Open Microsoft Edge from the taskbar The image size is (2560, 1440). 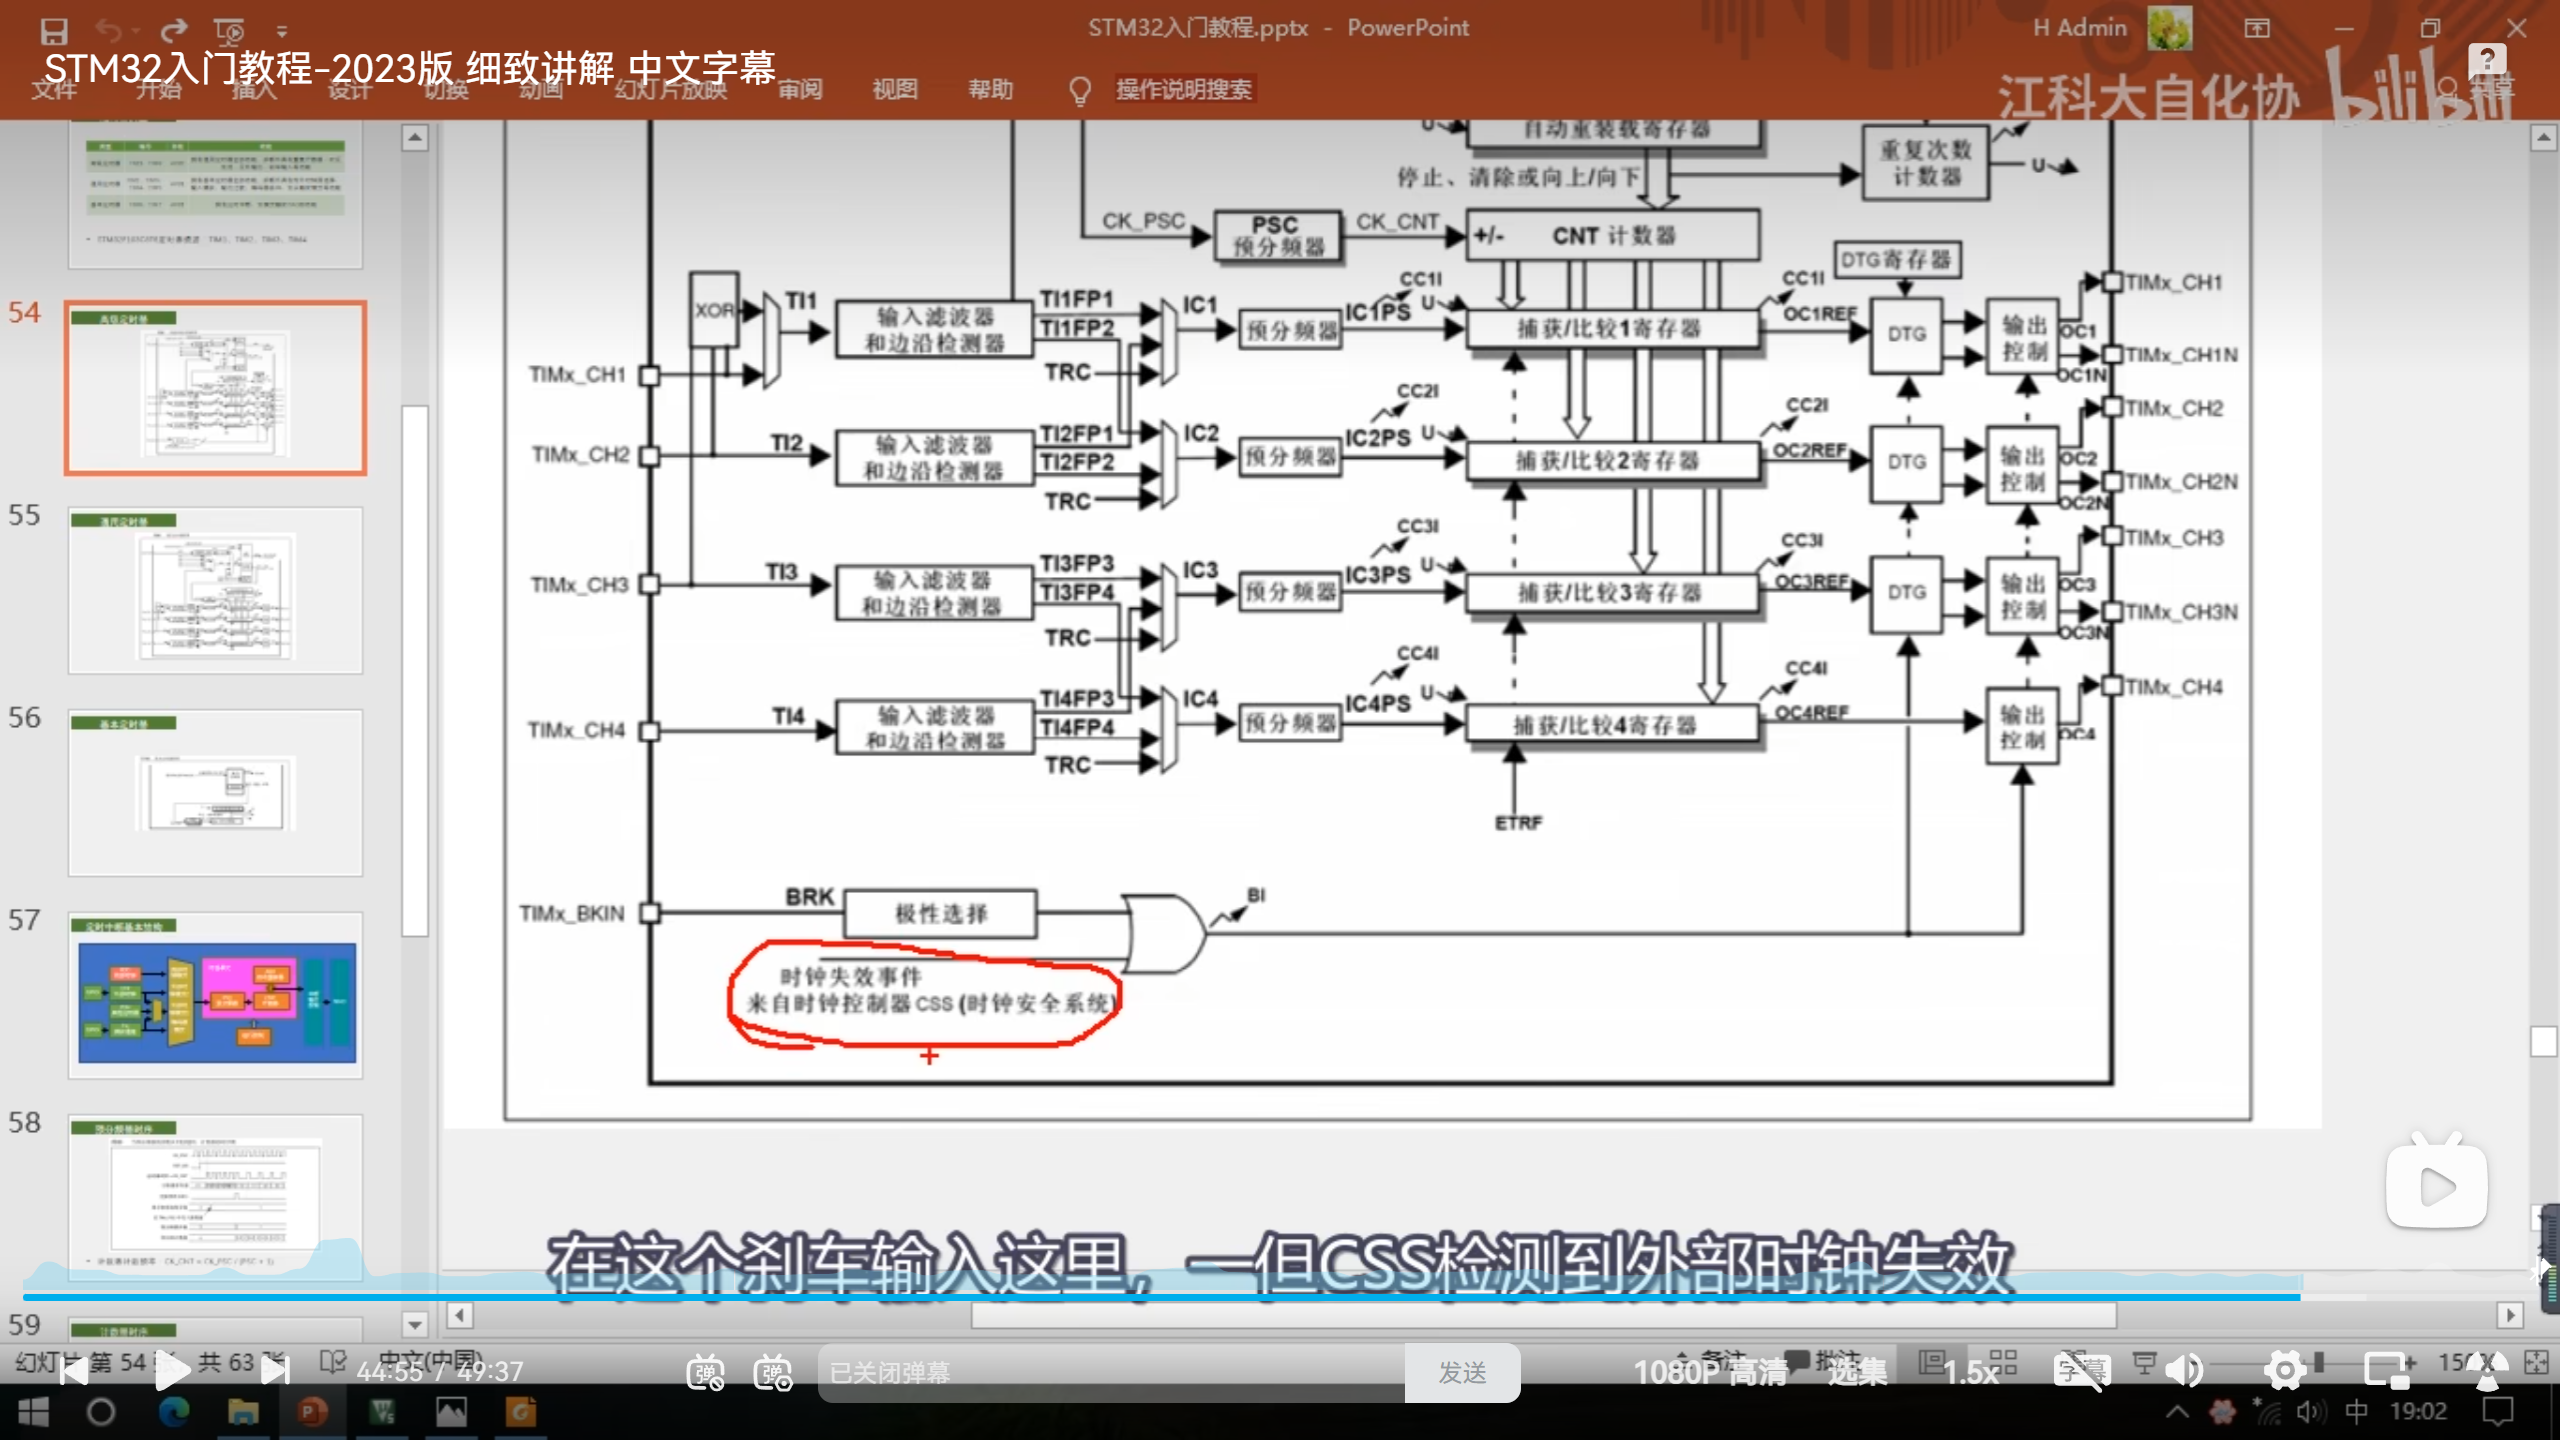point(174,1412)
